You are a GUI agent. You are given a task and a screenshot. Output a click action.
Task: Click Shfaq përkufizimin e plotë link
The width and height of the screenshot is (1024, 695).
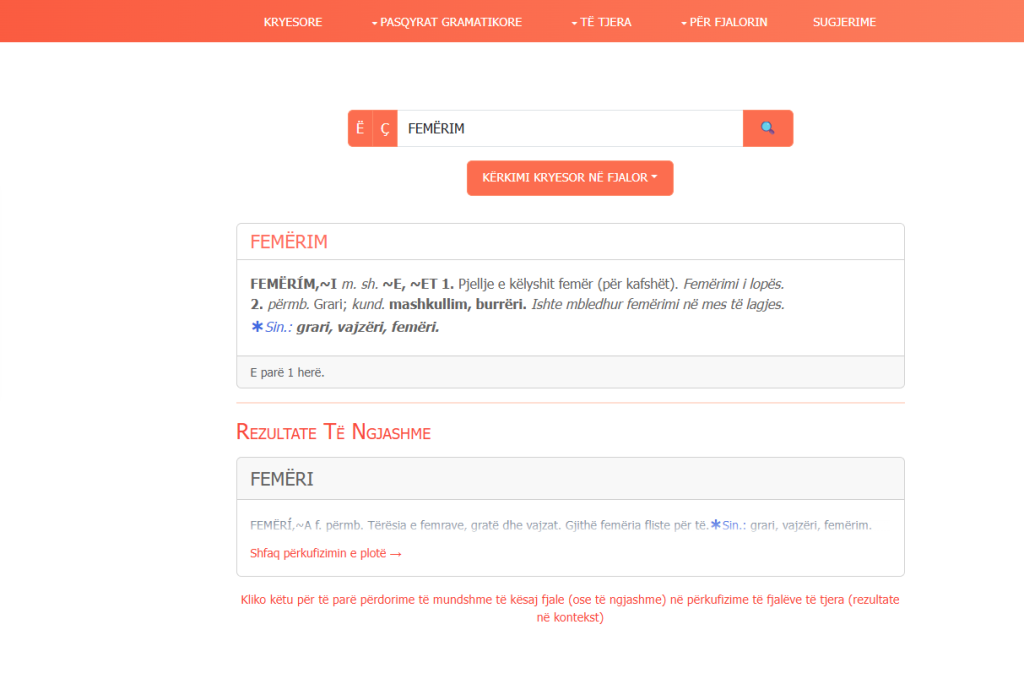click(x=326, y=553)
